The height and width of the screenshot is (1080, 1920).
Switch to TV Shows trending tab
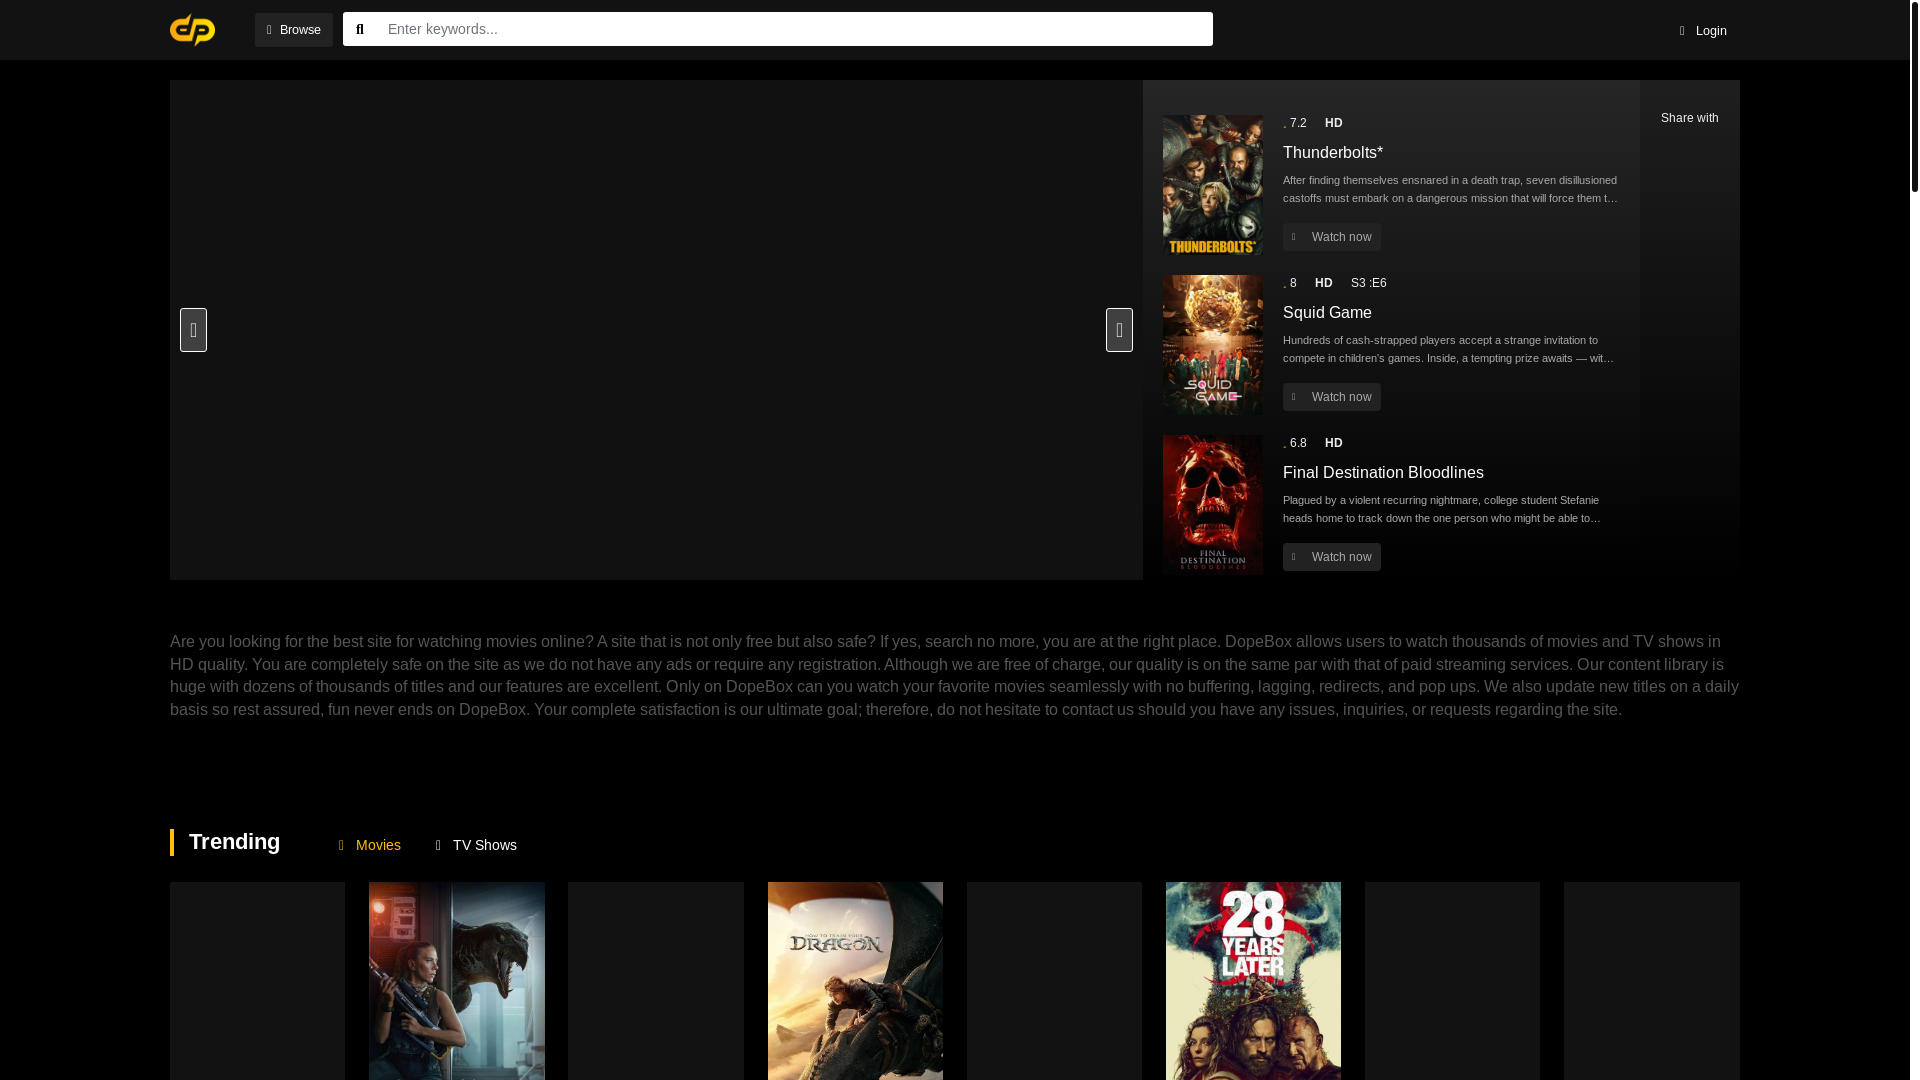click(476, 845)
